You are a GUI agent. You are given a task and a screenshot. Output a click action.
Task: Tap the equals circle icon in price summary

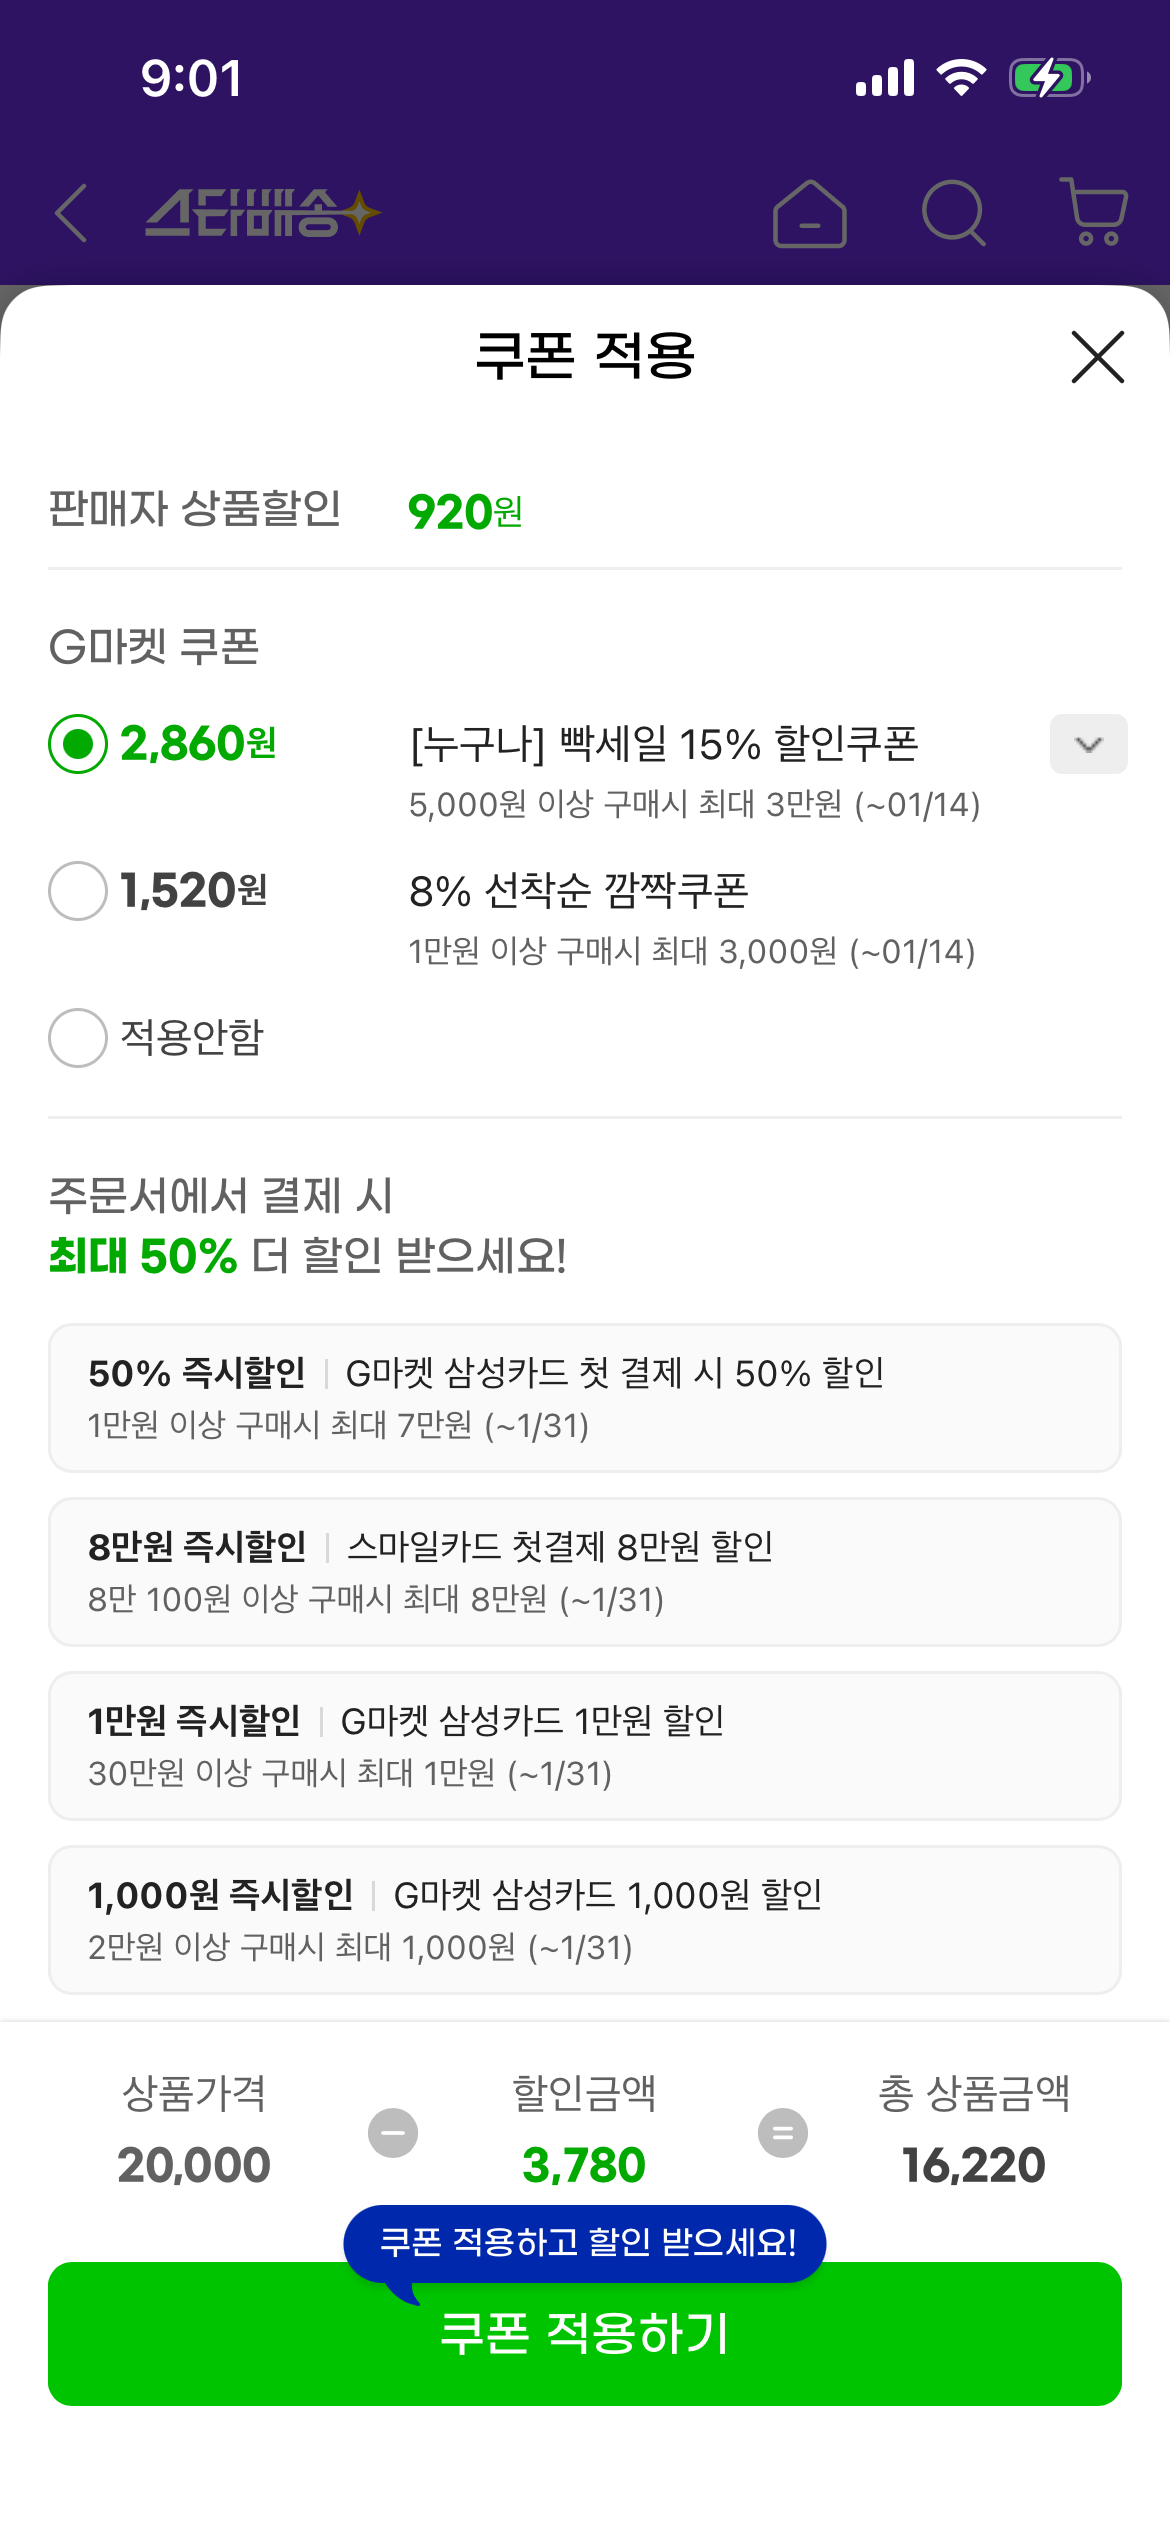[783, 2133]
